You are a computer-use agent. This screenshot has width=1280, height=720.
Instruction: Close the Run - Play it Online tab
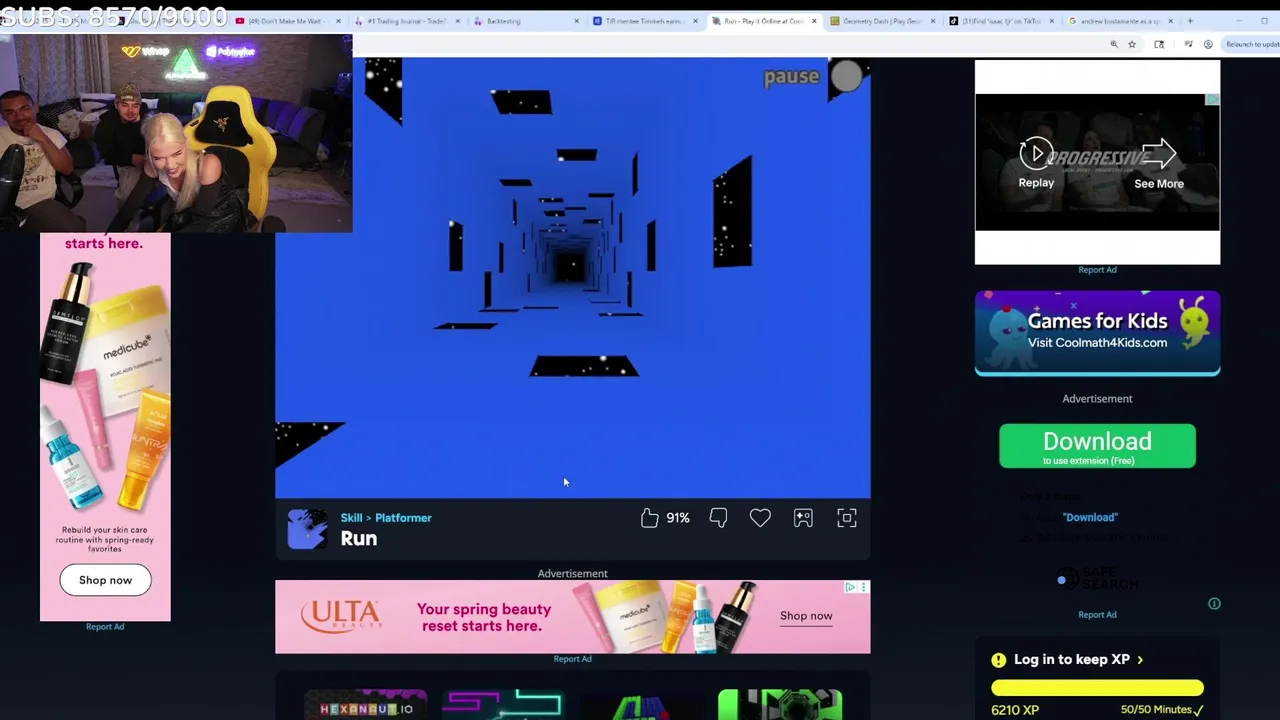click(813, 21)
